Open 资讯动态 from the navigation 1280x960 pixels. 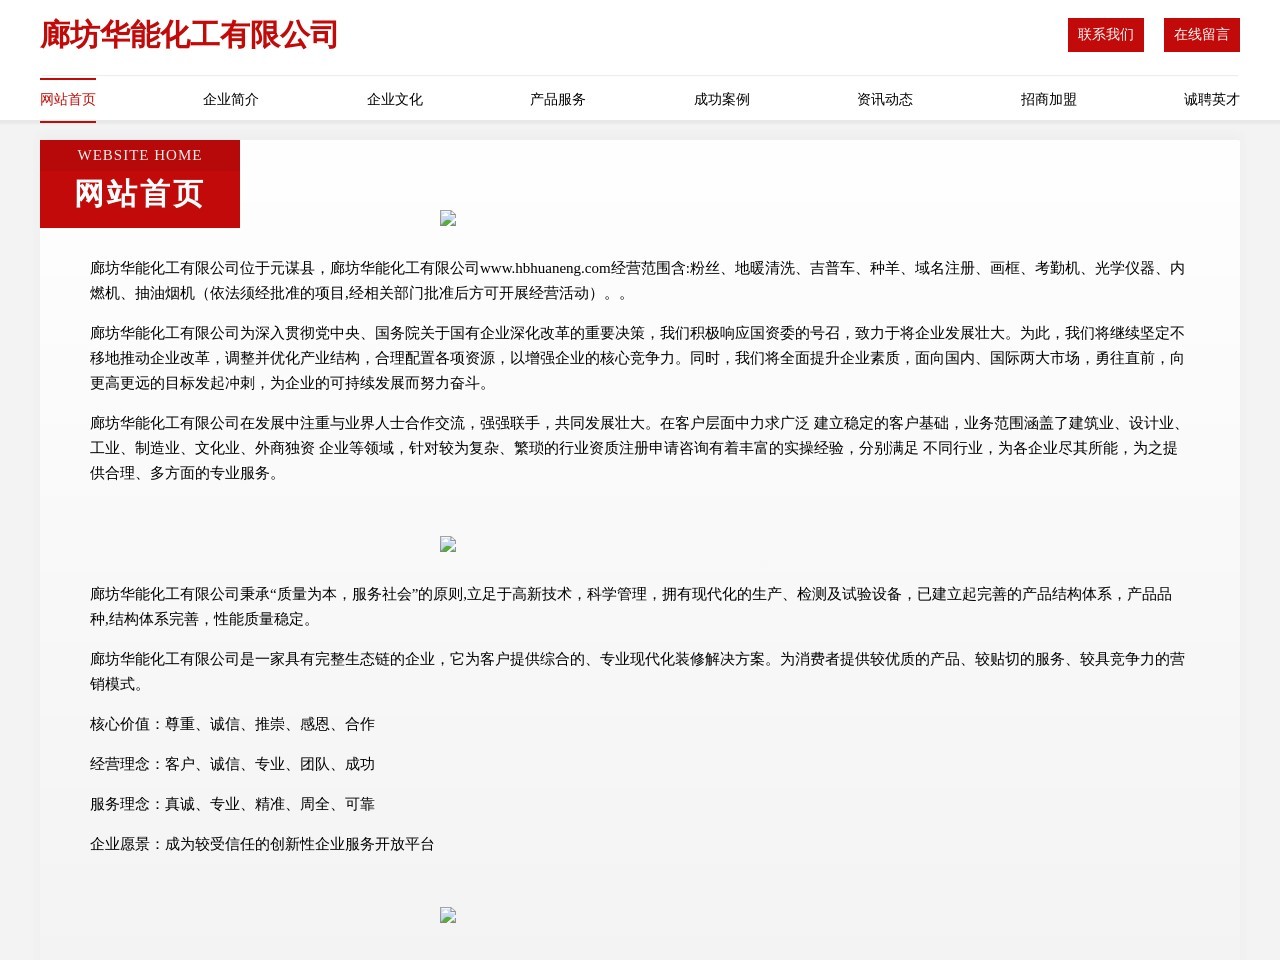pyautogui.click(x=884, y=99)
